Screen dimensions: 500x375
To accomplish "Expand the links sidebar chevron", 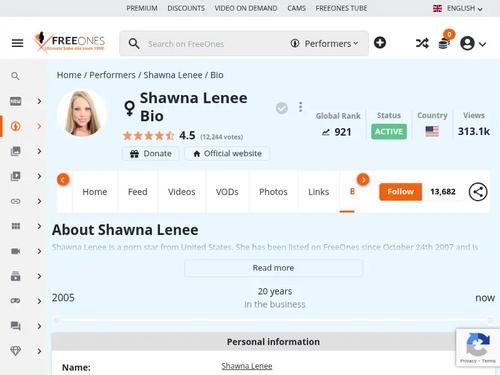I will coord(39,201).
